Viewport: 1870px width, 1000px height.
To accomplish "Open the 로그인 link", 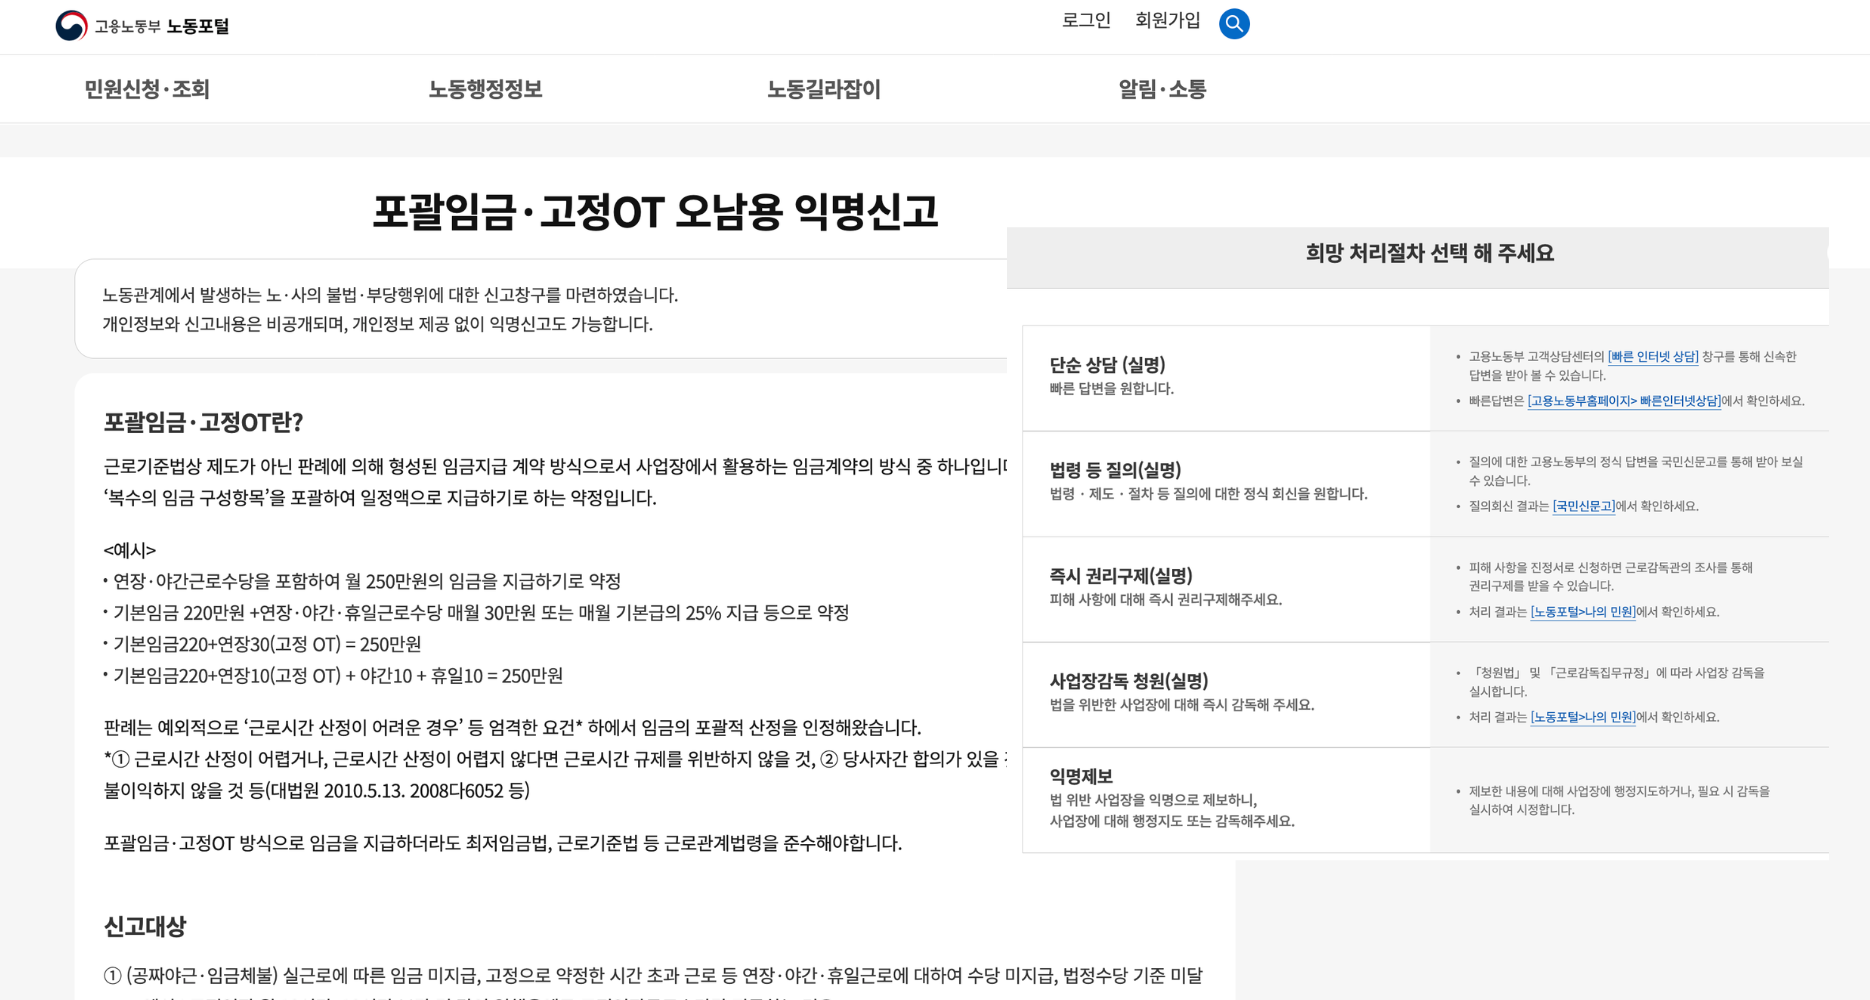I will point(1086,21).
